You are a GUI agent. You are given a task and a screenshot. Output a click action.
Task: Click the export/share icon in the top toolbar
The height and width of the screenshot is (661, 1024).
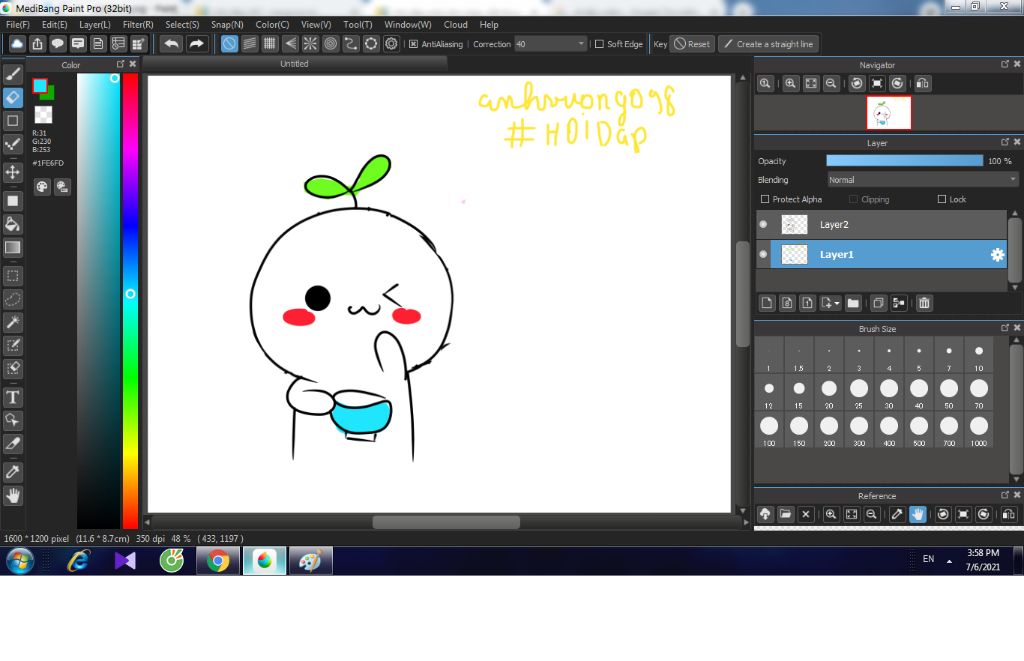click(37, 44)
